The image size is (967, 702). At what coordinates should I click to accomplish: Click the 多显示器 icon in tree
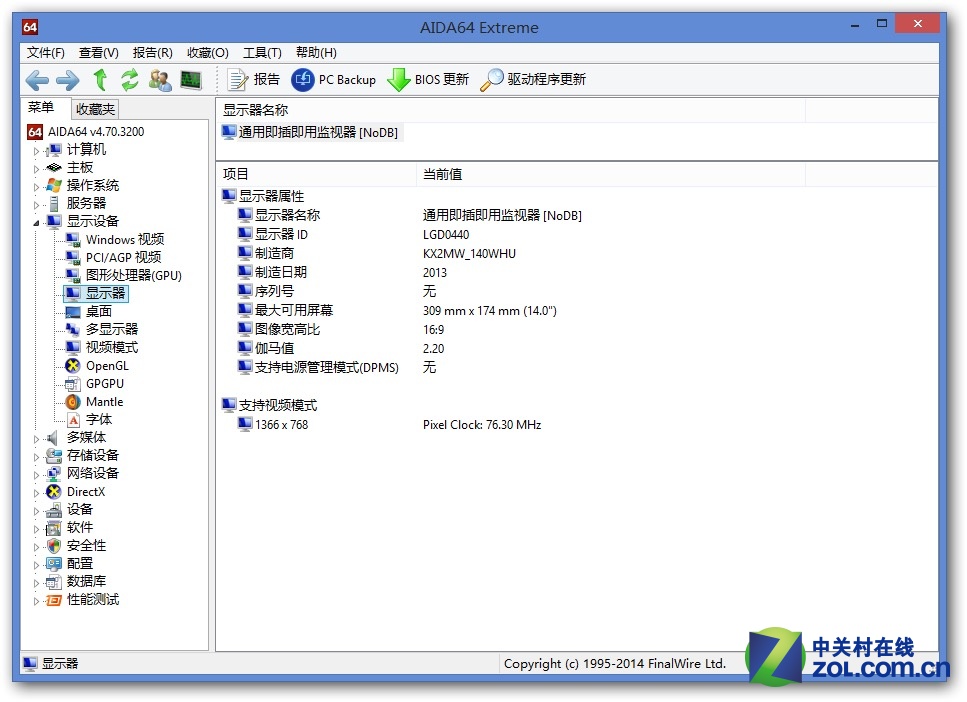[73, 329]
